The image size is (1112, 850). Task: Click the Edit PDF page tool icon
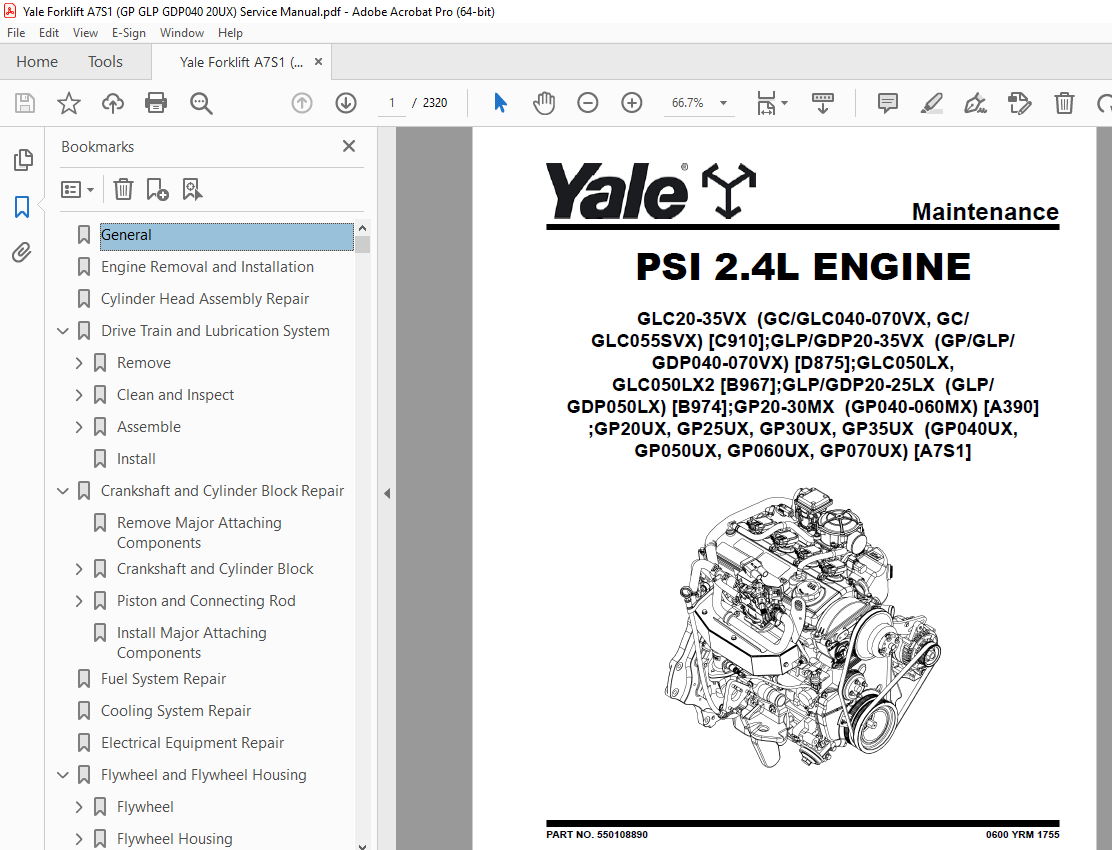coord(1019,104)
